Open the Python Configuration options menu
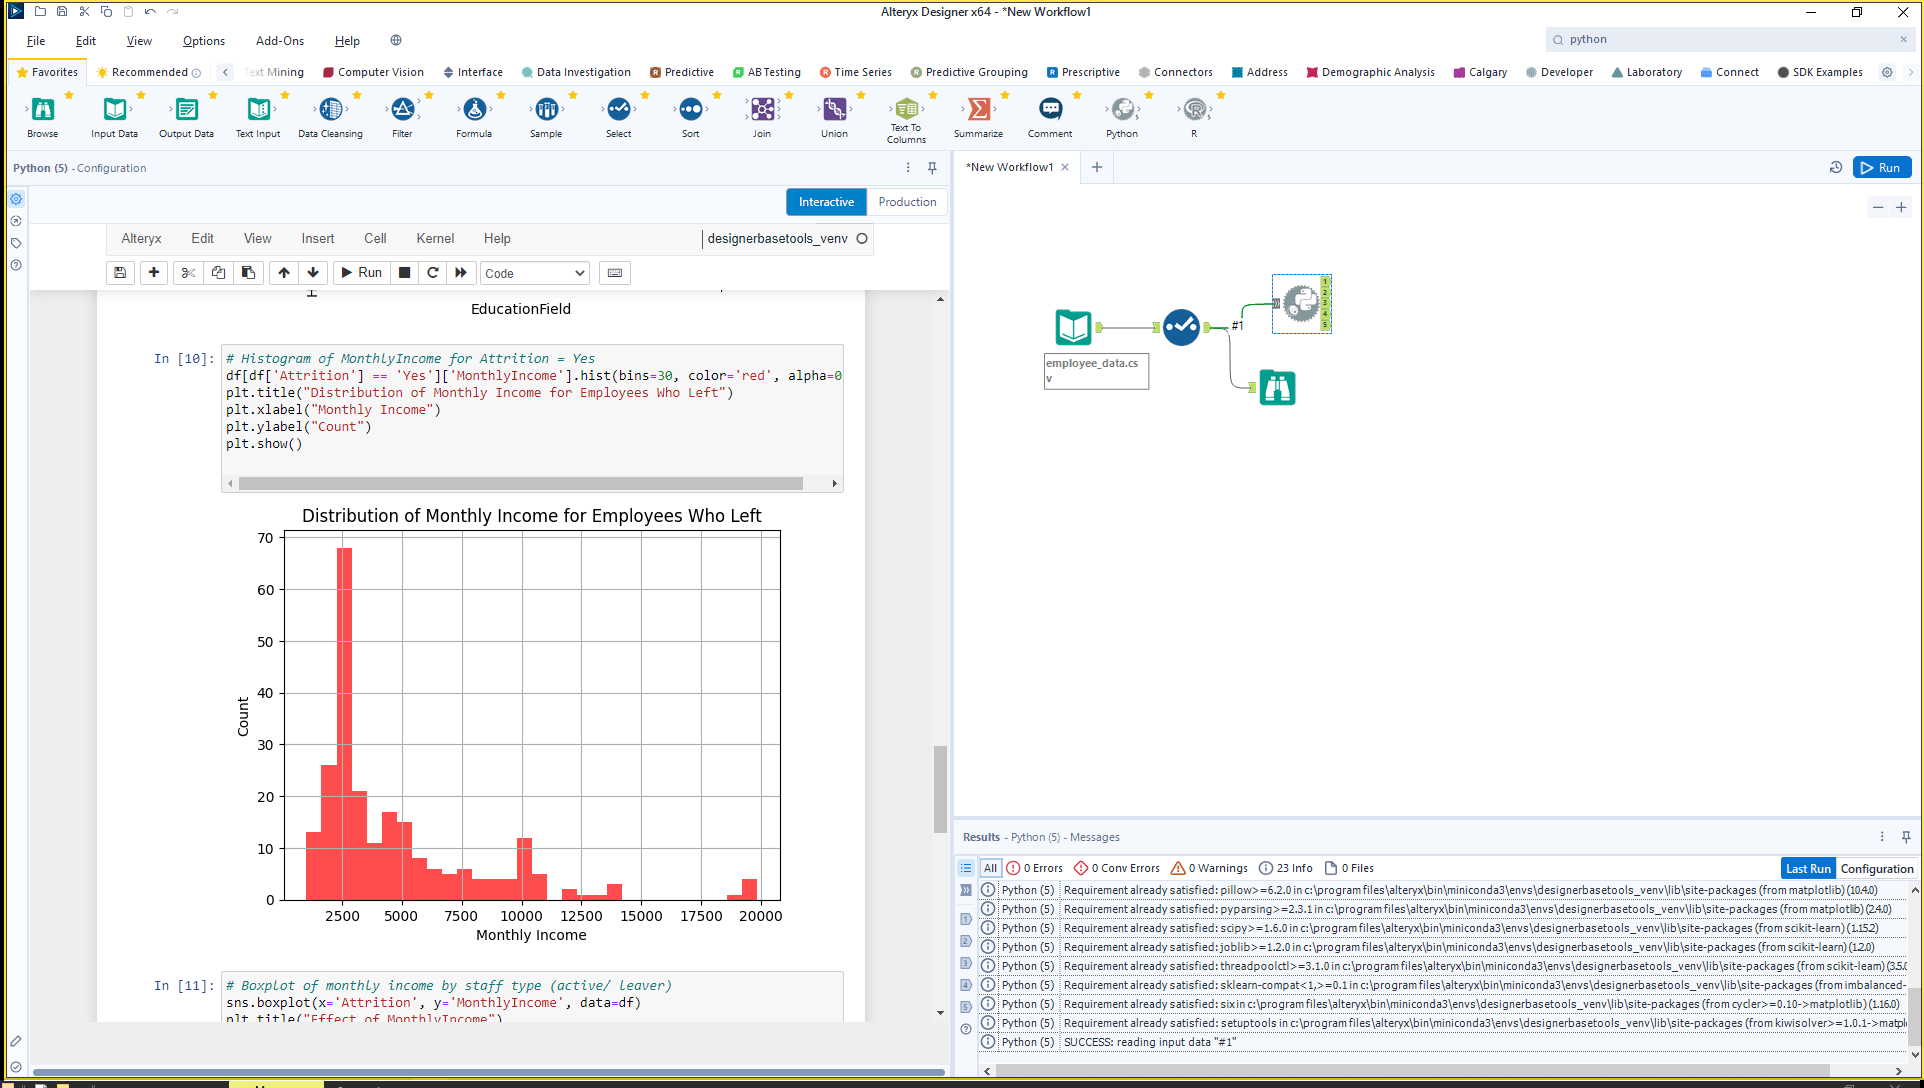Viewport: 1924px width, 1088px height. tap(908, 167)
